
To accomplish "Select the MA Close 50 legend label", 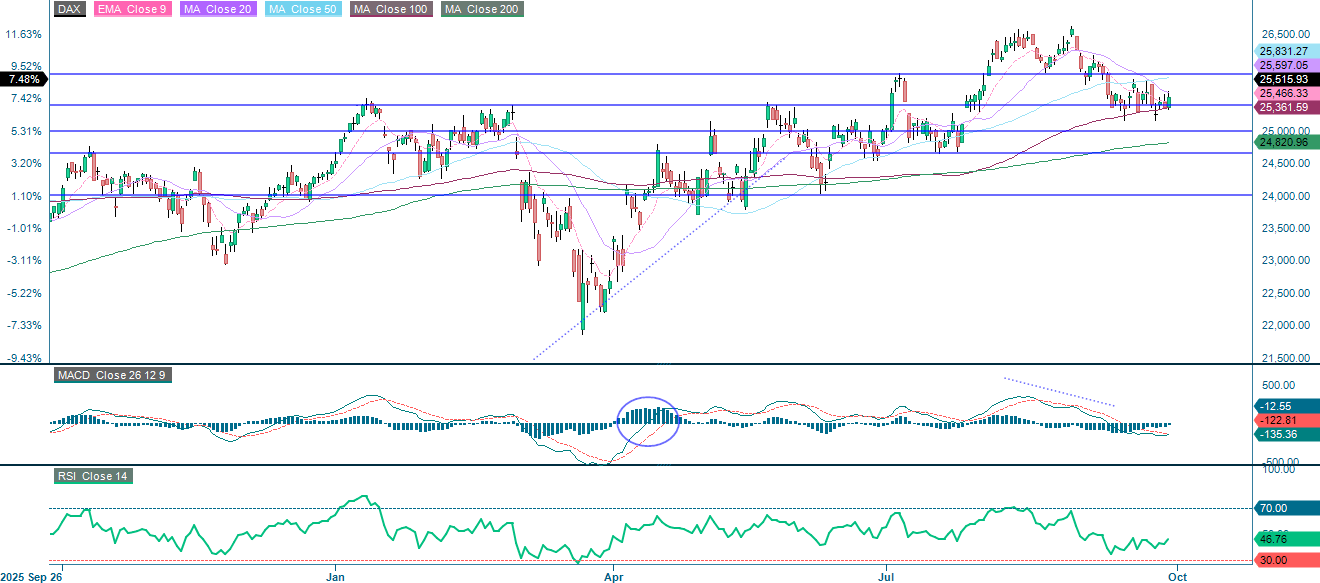I will (x=304, y=9).
